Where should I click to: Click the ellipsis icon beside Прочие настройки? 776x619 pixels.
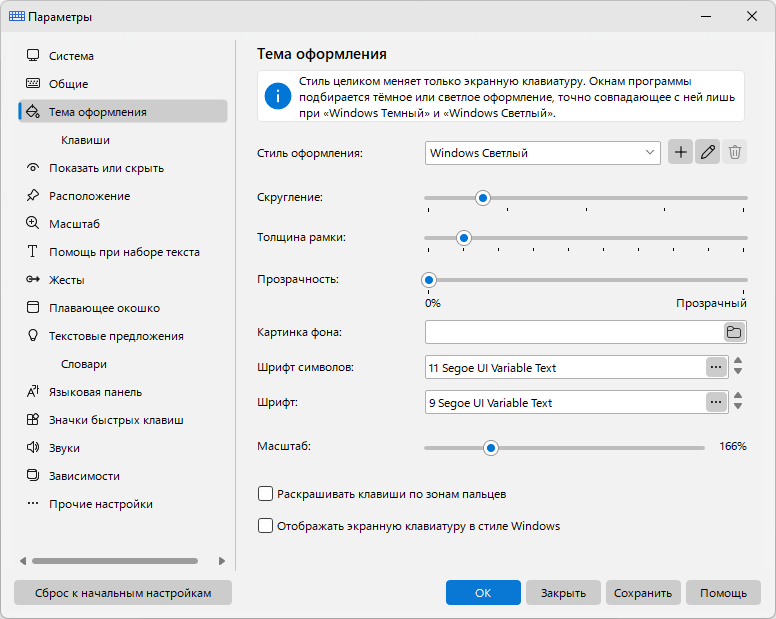33,504
